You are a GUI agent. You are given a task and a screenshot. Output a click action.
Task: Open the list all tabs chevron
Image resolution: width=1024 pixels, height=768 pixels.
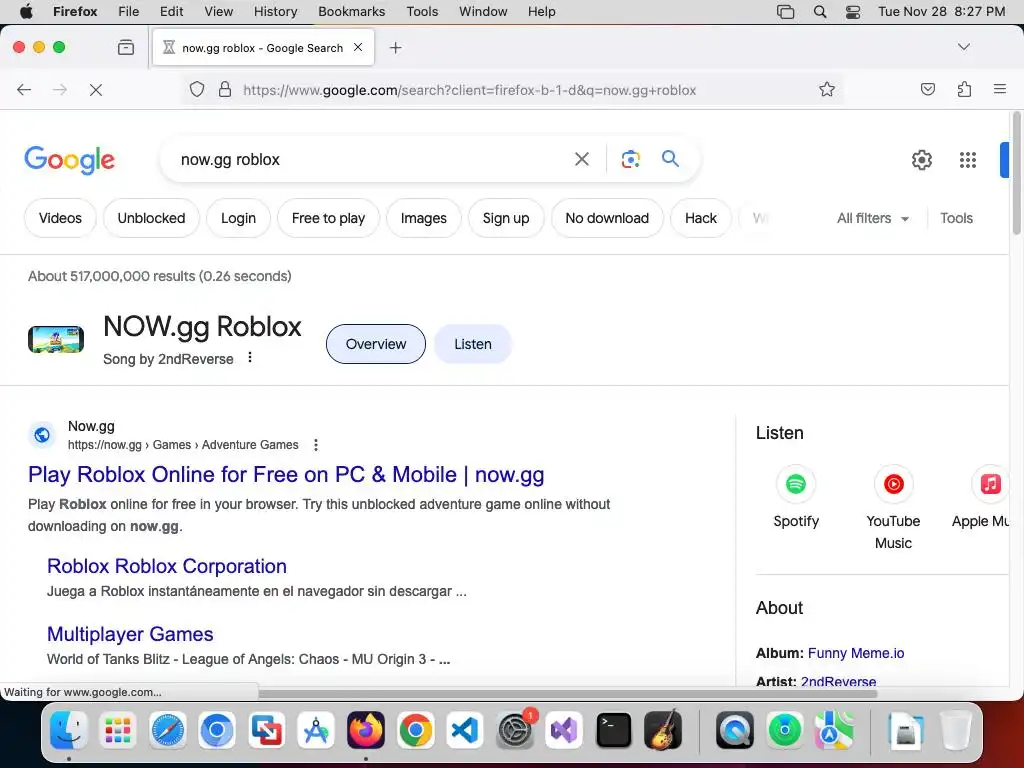[x=963, y=47]
